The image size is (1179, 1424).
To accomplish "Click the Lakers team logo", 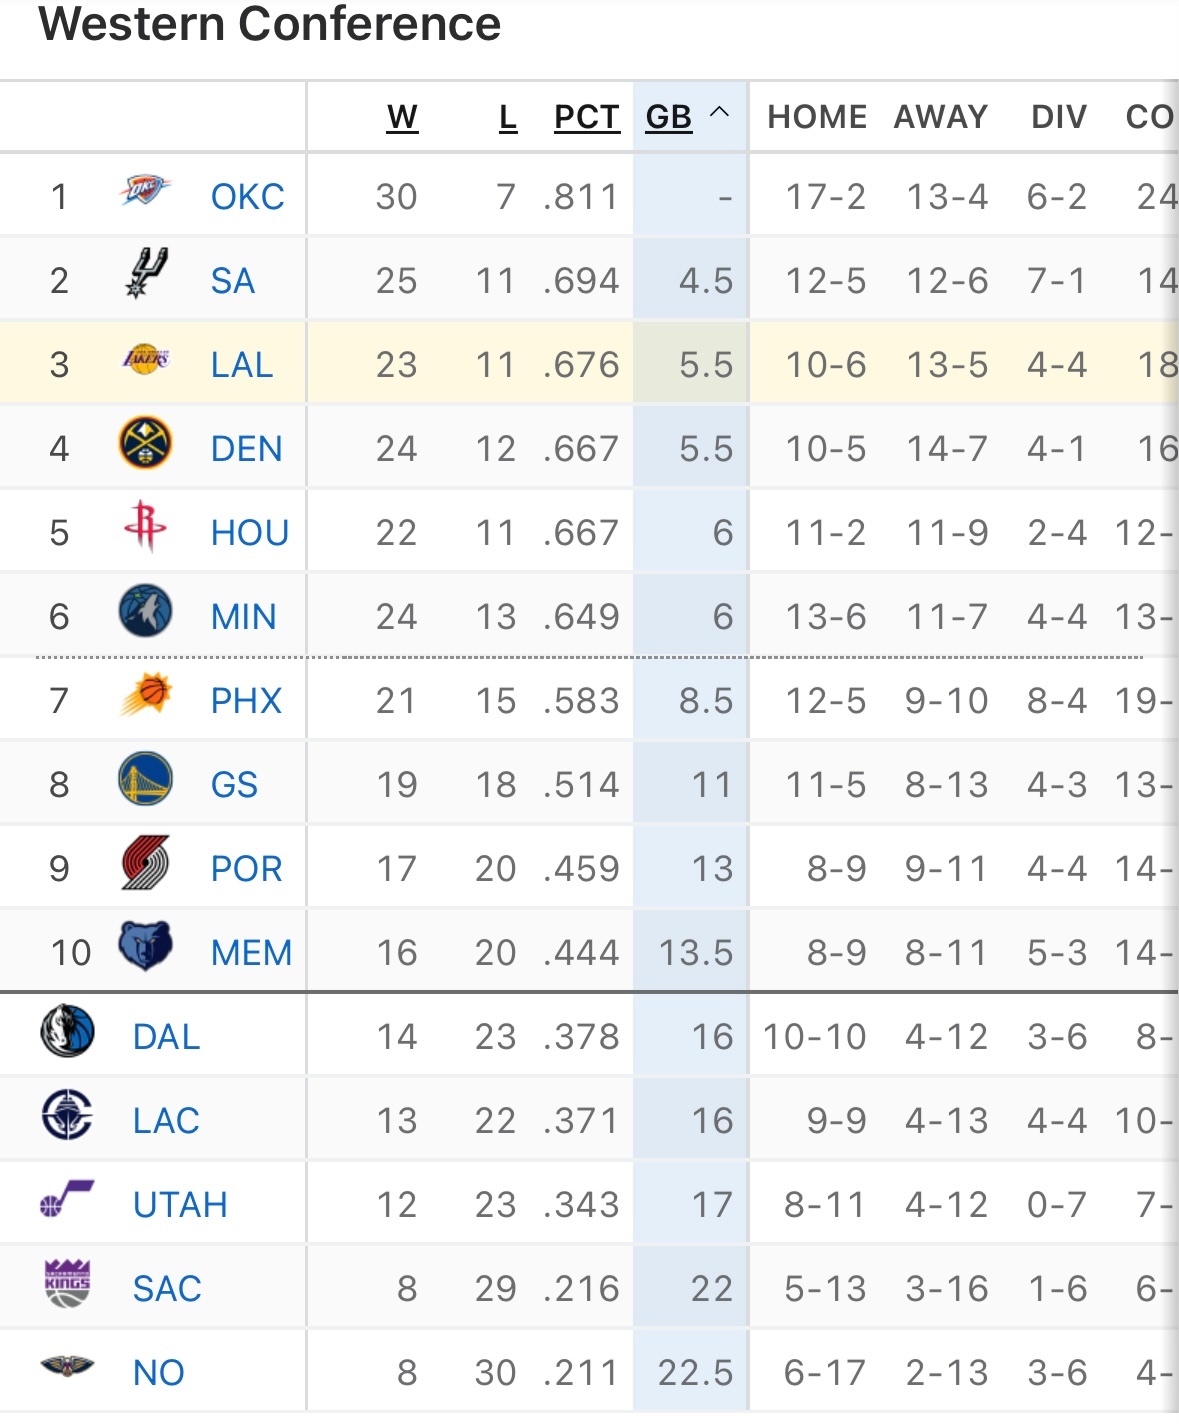I will pyautogui.click(x=146, y=359).
